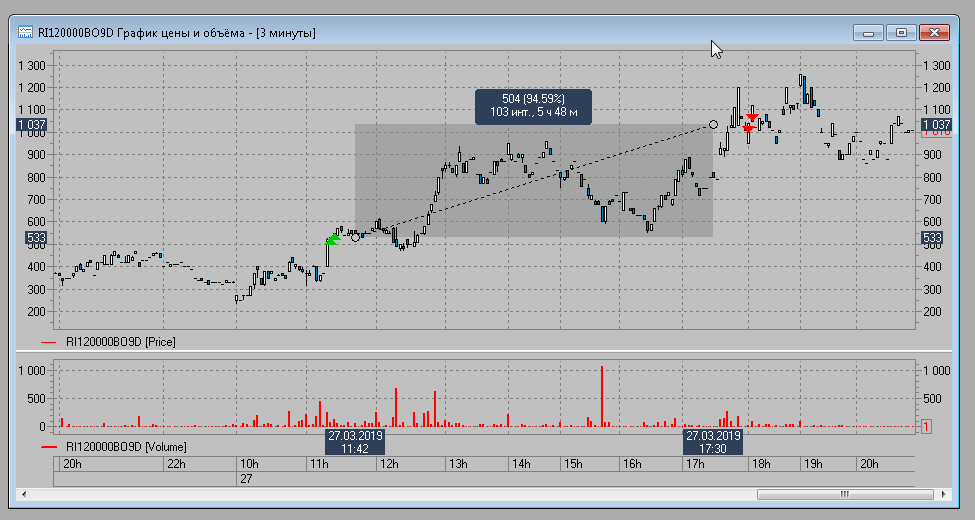This screenshot has height=520, width=975.
Task: Click the 504 (94.59%) measurement tooltip
Action: (x=533, y=106)
